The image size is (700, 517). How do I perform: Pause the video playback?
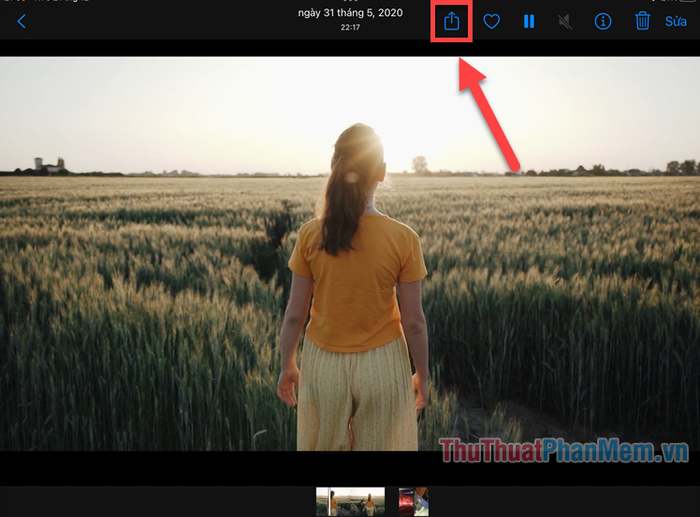[529, 21]
